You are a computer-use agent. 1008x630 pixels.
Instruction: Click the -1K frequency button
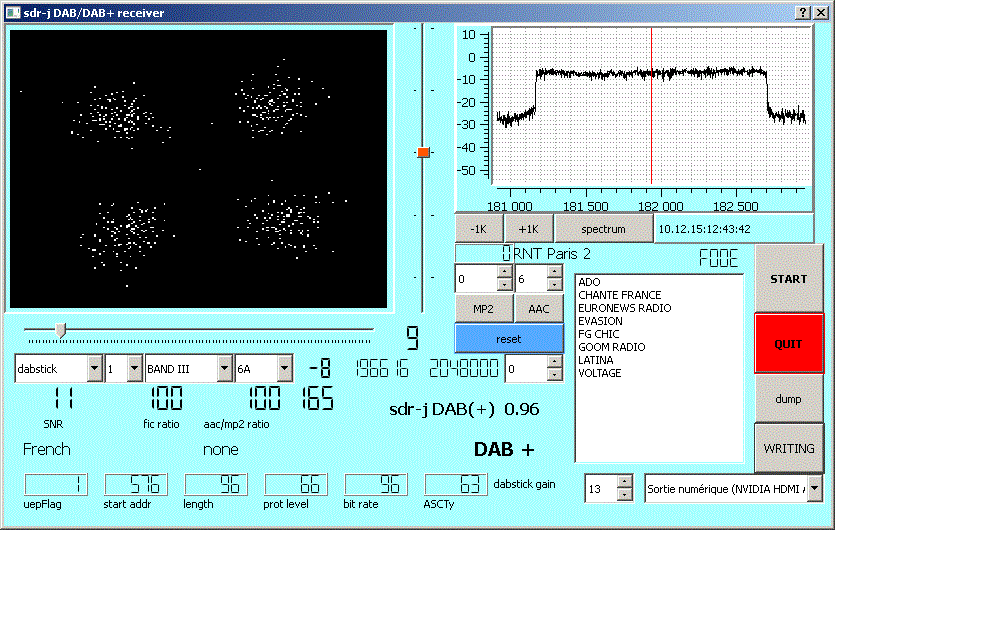[x=478, y=229]
